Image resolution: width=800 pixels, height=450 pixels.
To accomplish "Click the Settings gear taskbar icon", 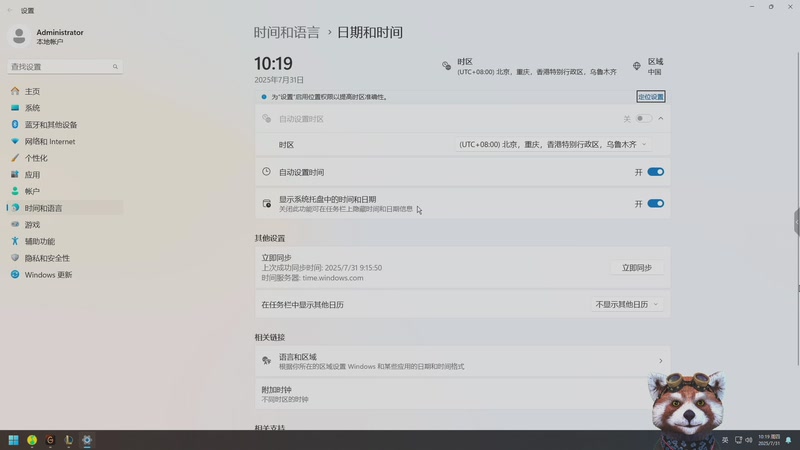I will coord(87,440).
